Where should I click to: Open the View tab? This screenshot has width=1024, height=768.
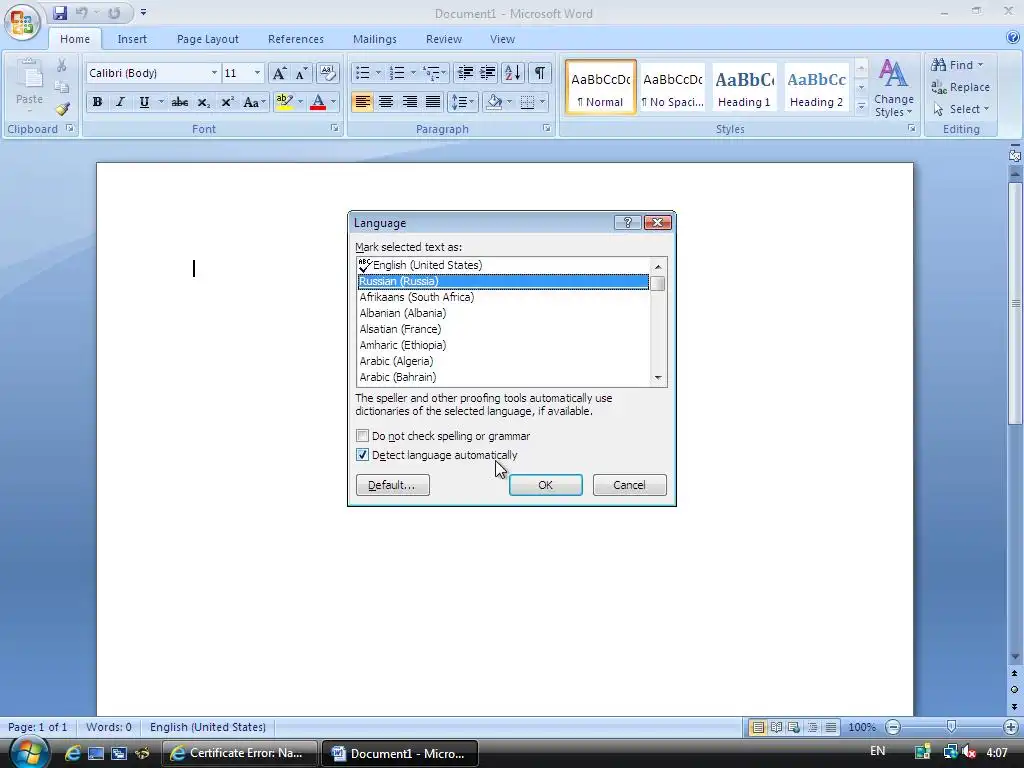point(502,39)
